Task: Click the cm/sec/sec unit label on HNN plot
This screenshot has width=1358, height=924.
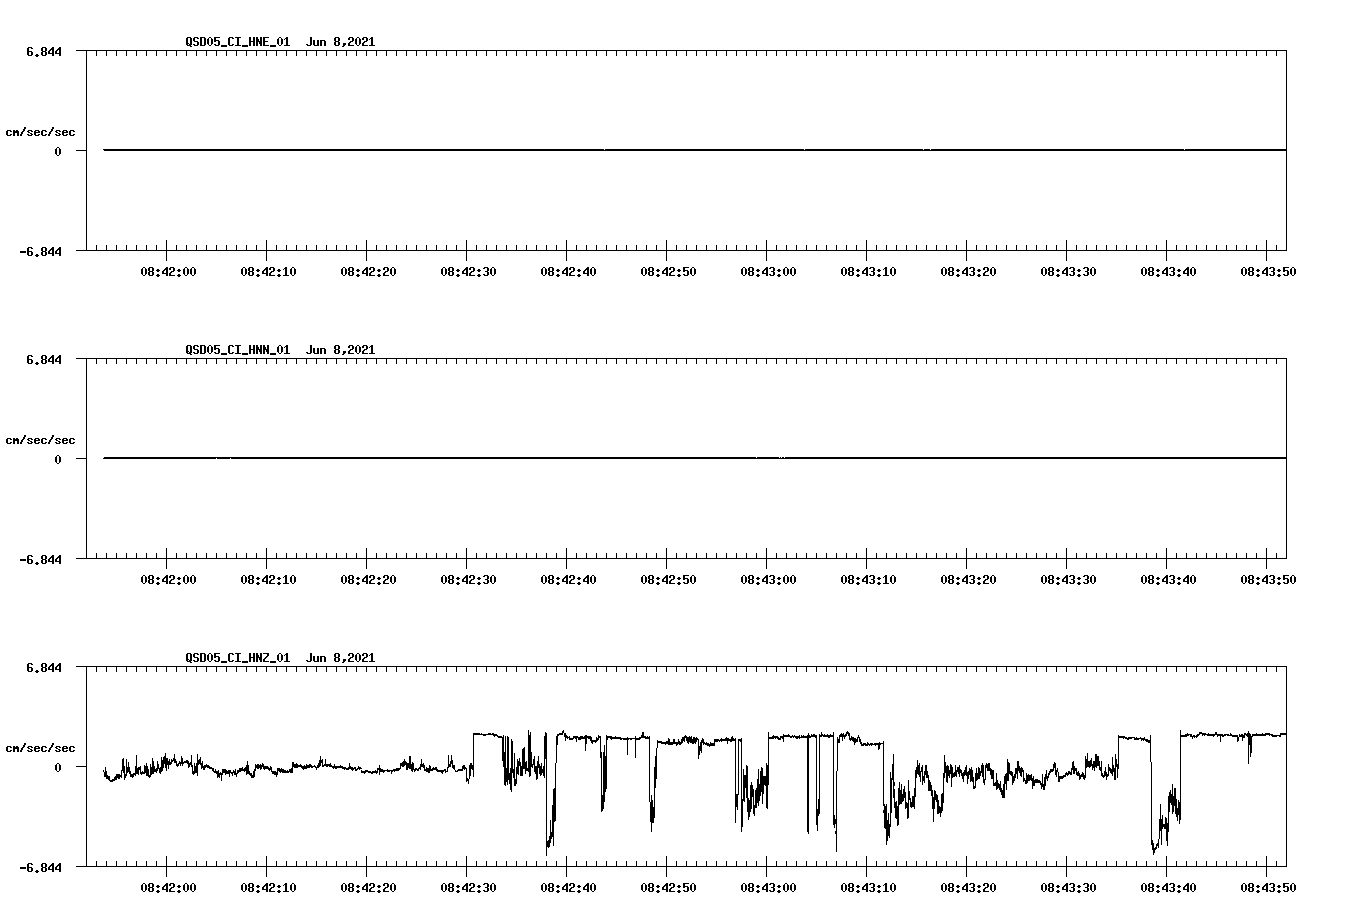Action: pos(40,440)
